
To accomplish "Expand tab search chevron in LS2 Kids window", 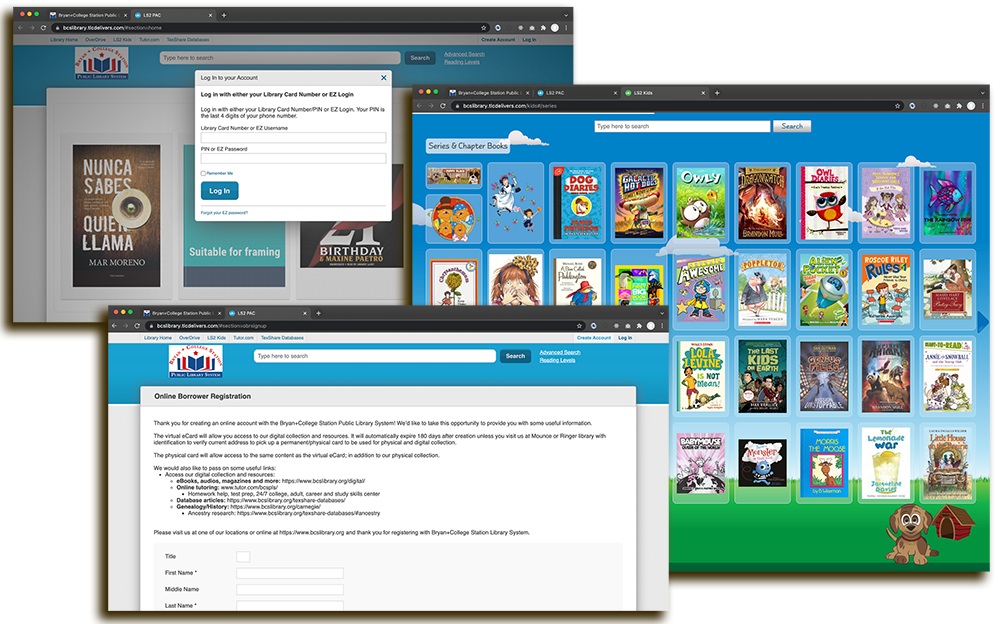I will [x=983, y=93].
